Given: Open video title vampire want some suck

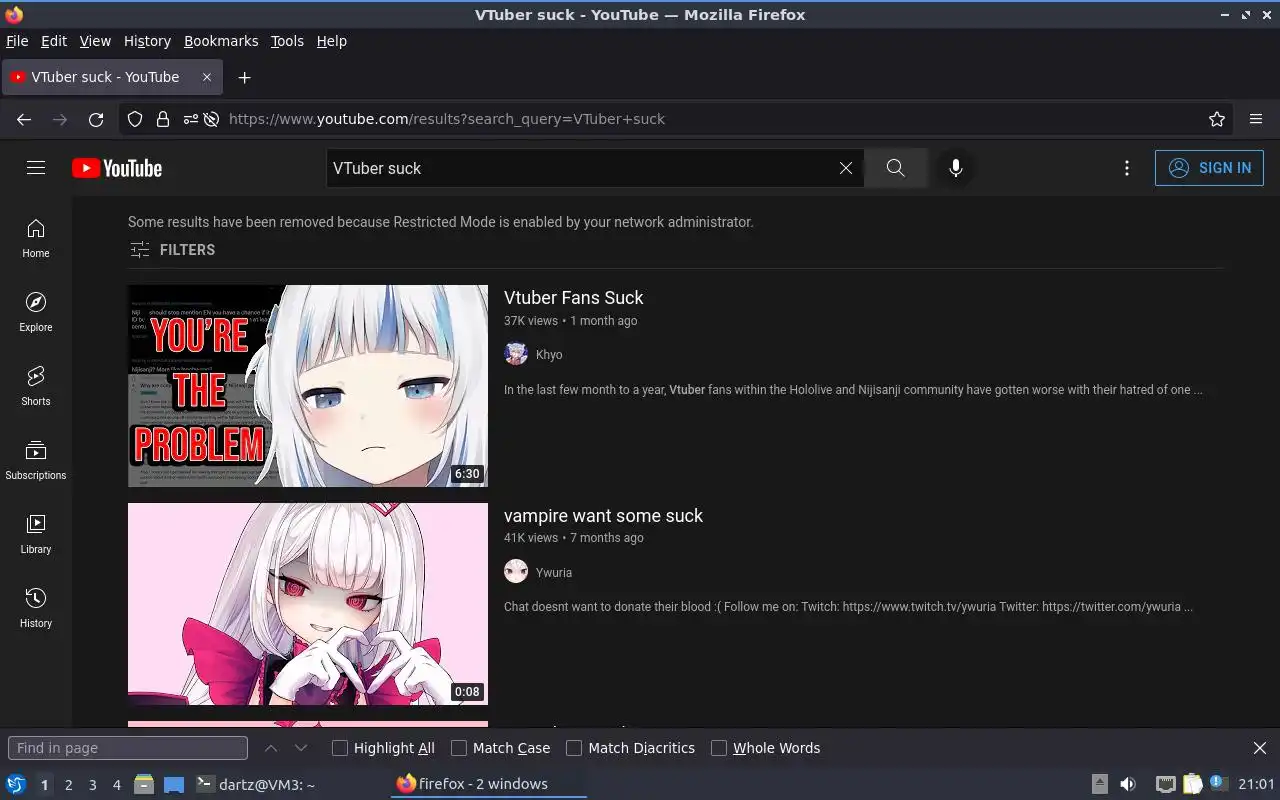Looking at the screenshot, I should pyautogui.click(x=603, y=516).
